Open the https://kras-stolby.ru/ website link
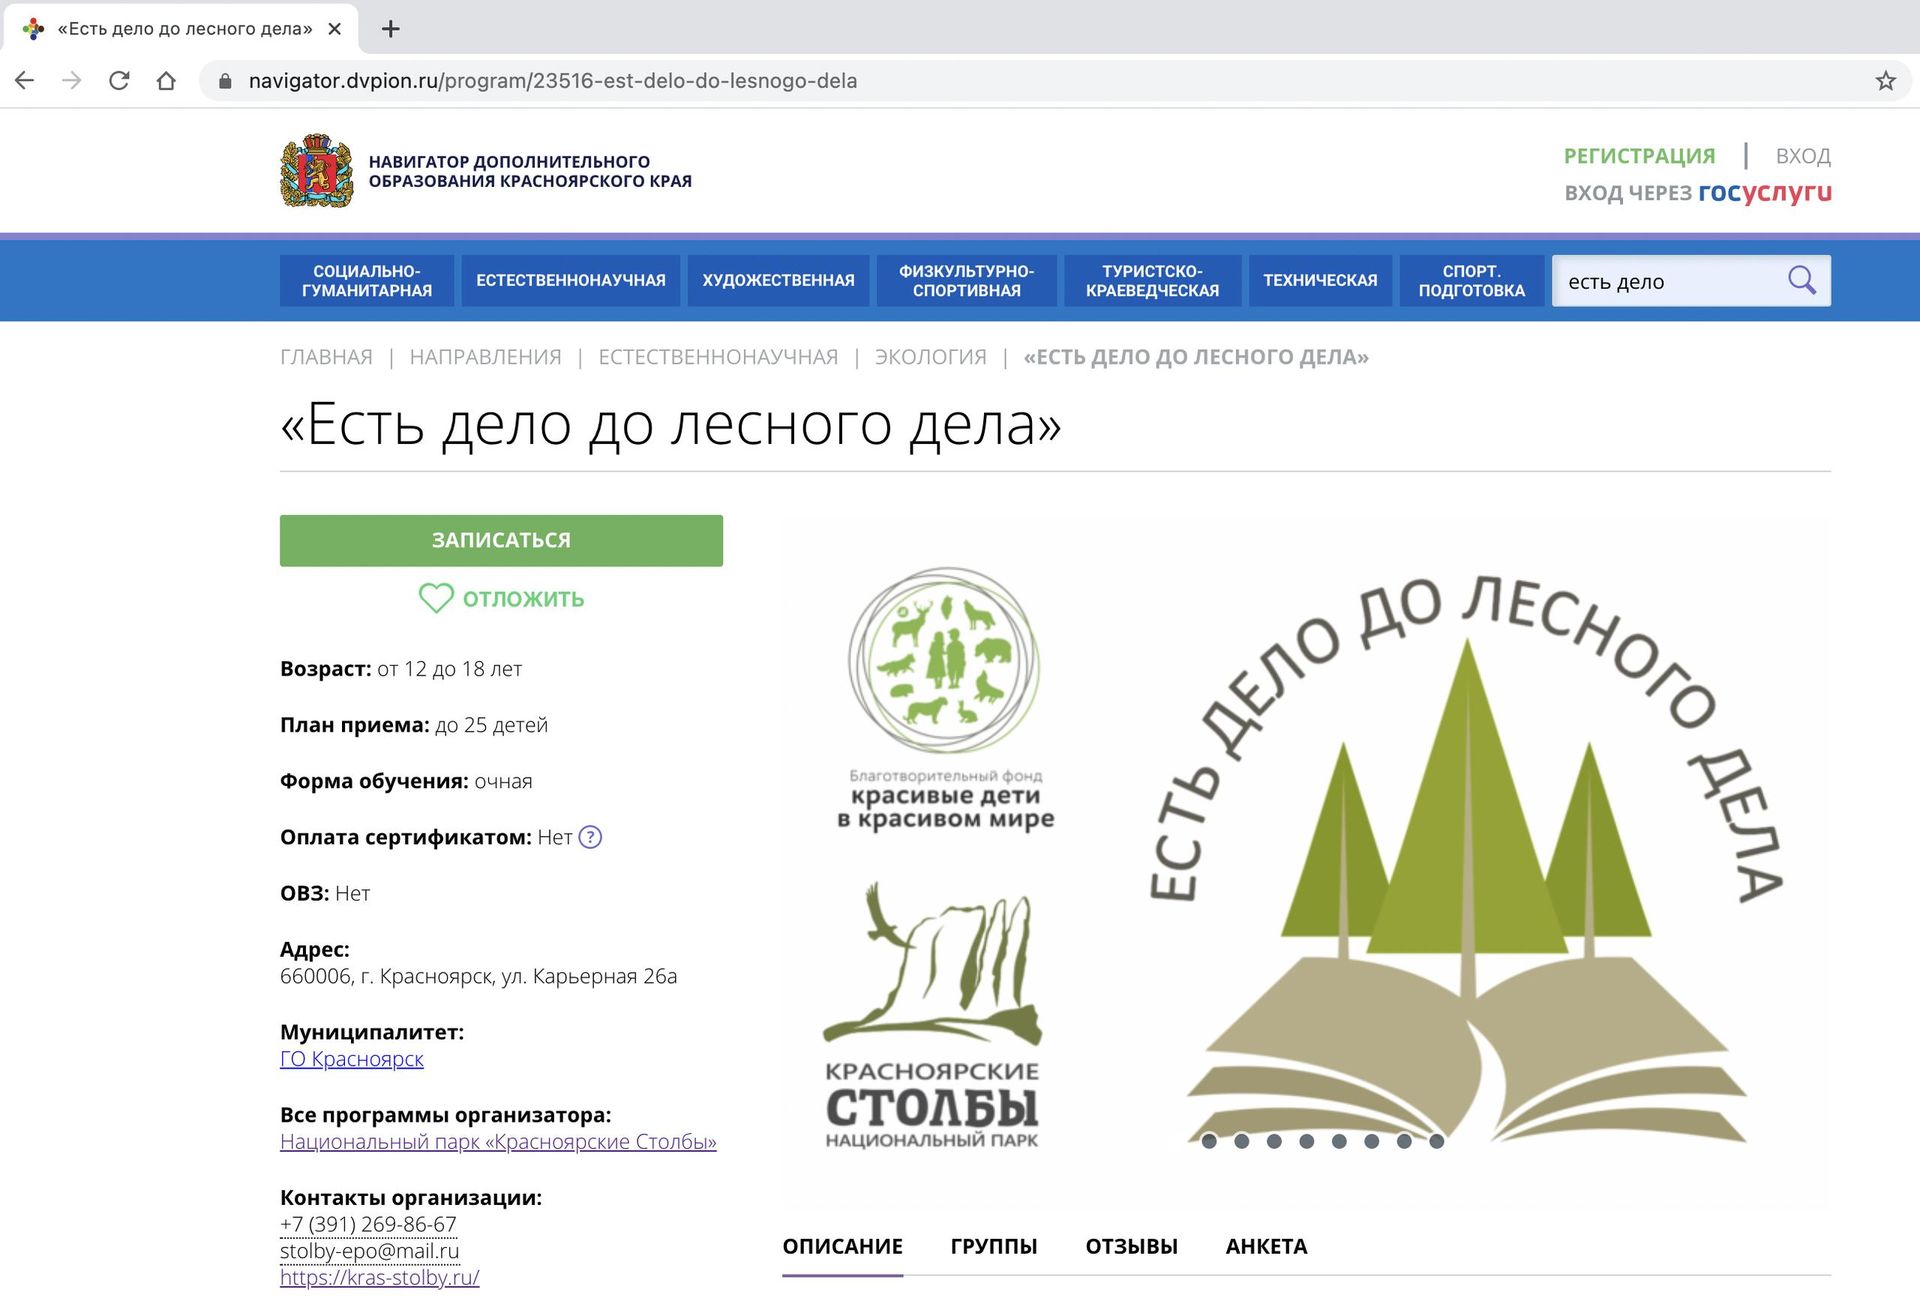The height and width of the screenshot is (1298, 1920). (380, 1277)
